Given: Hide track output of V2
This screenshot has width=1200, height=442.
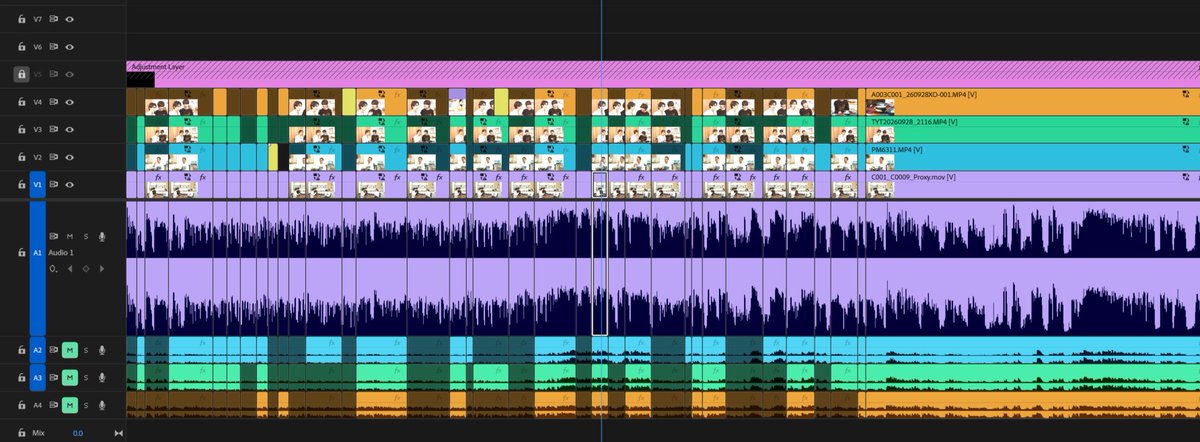Looking at the screenshot, I should (70, 157).
